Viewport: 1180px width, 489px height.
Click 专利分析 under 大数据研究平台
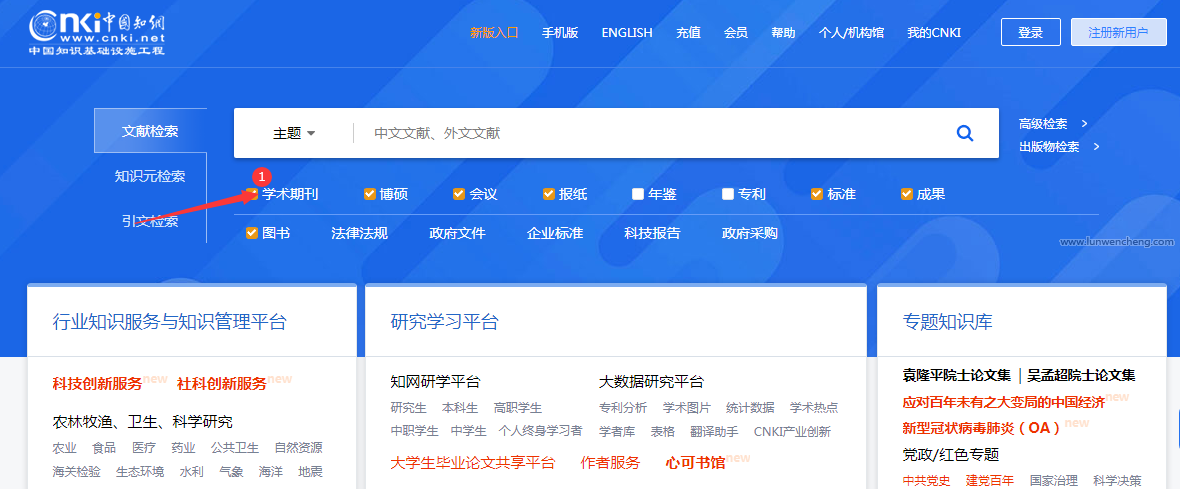click(x=622, y=408)
